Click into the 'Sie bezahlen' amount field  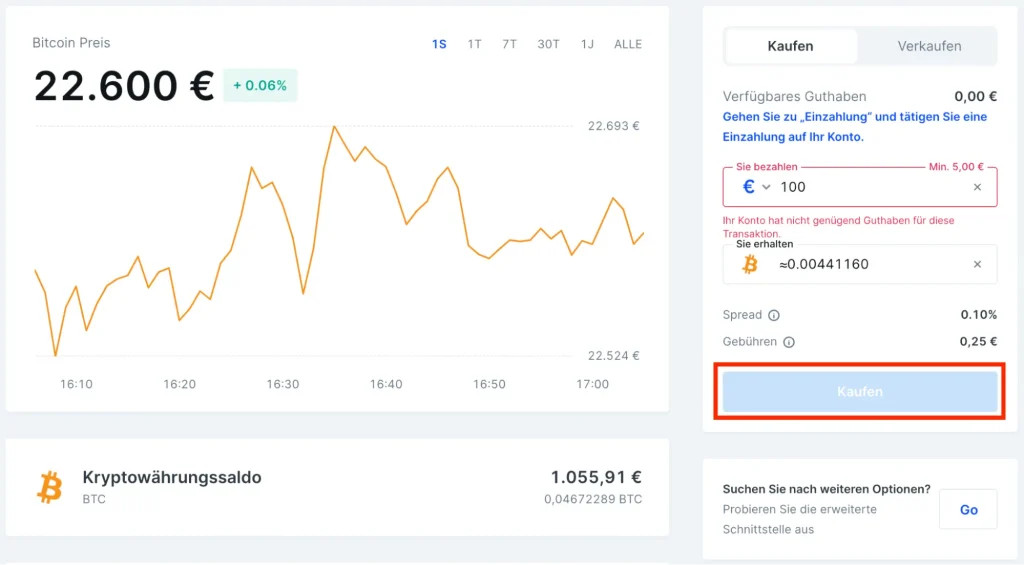[870, 187]
